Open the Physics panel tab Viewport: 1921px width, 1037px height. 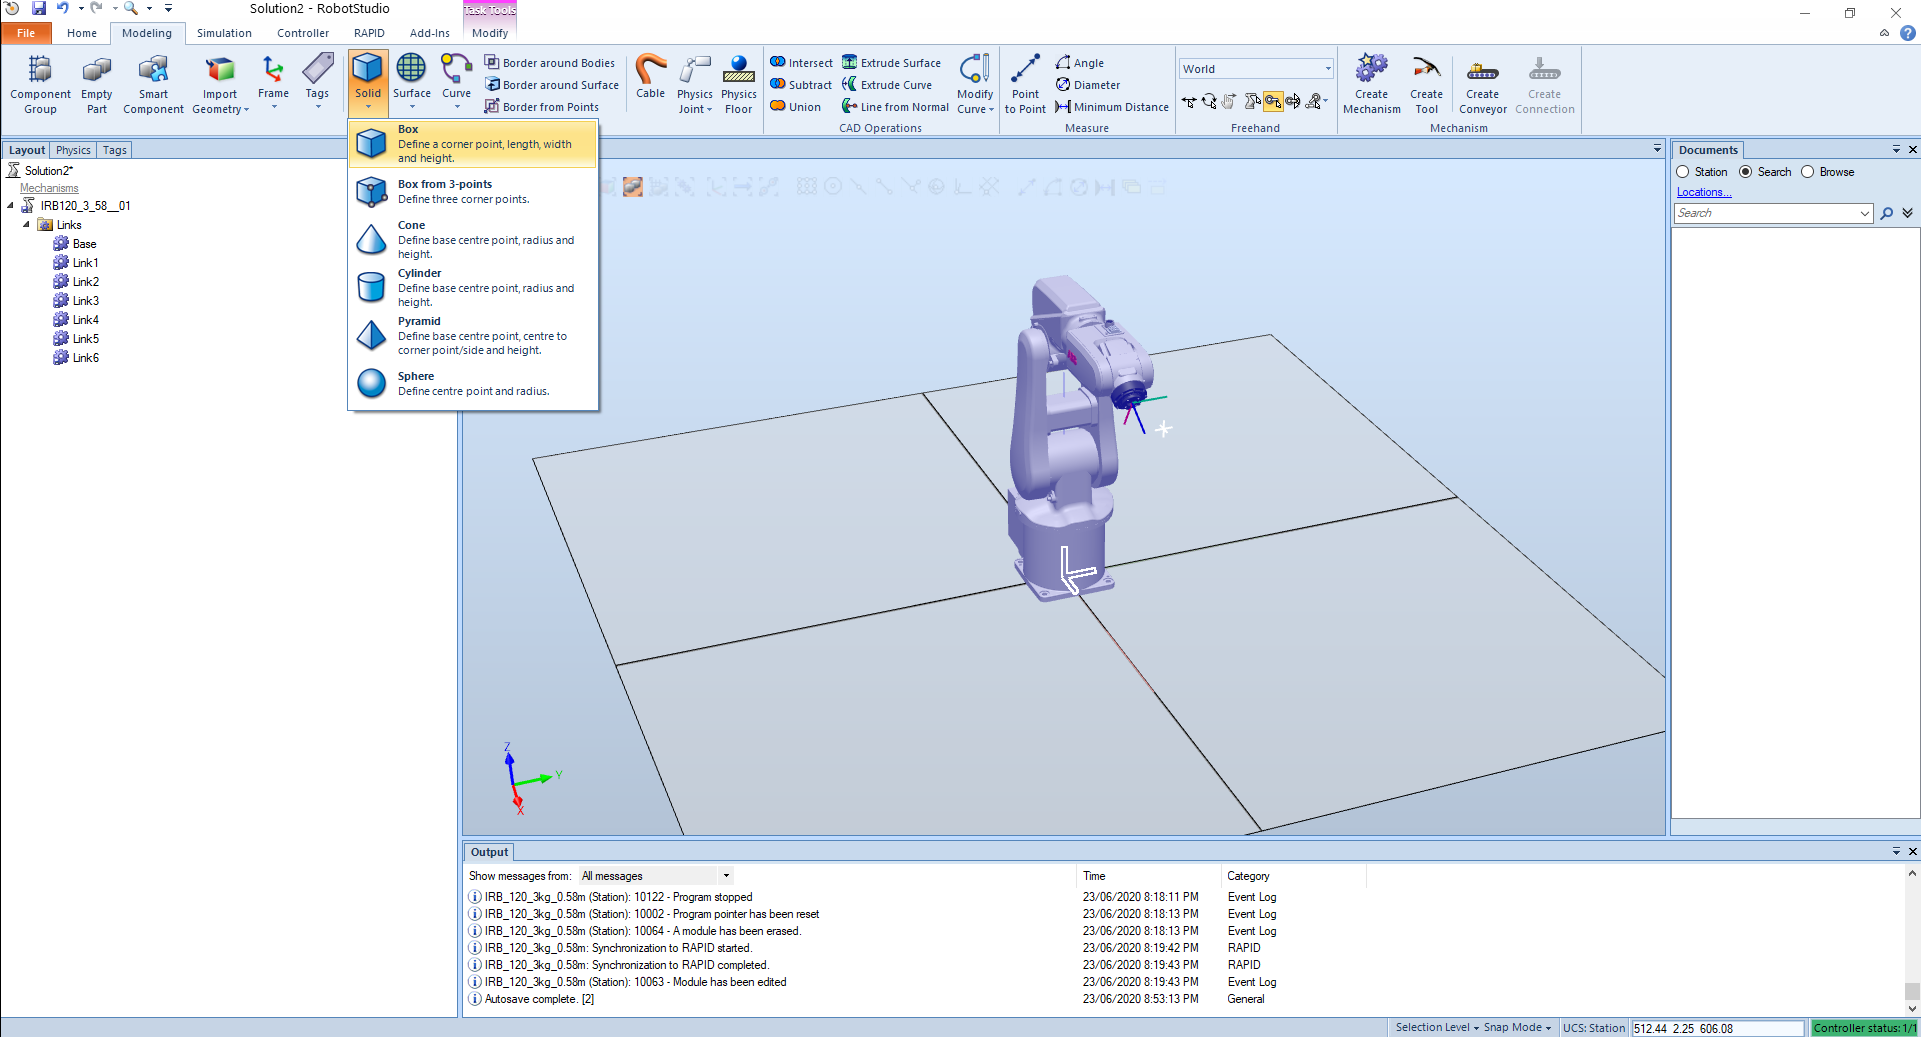click(73, 150)
